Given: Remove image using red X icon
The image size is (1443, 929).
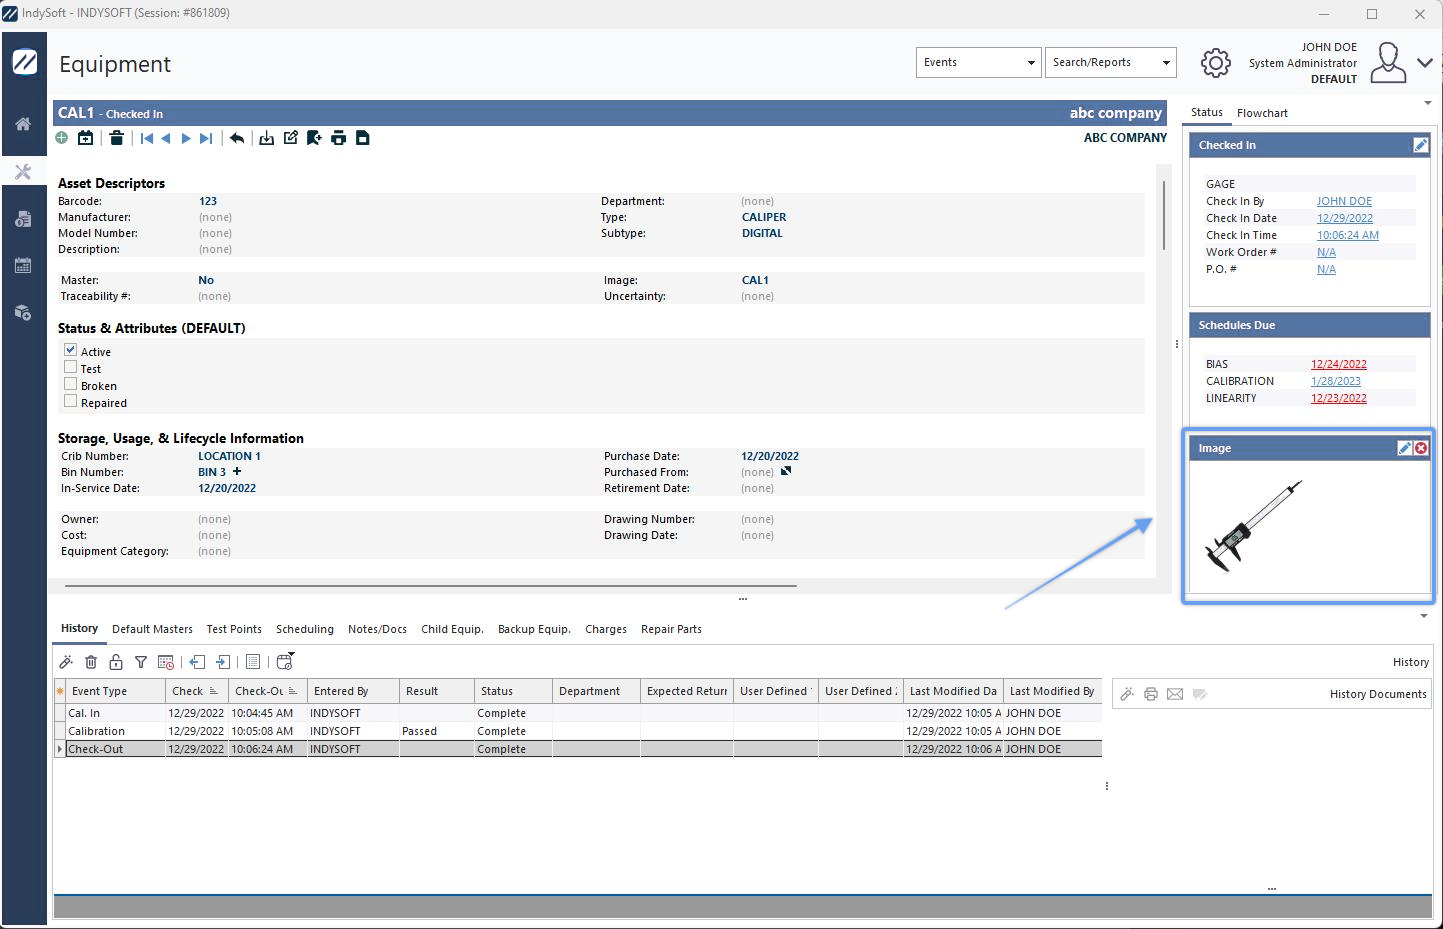Looking at the screenshot, I should [x=1421, y=448].
